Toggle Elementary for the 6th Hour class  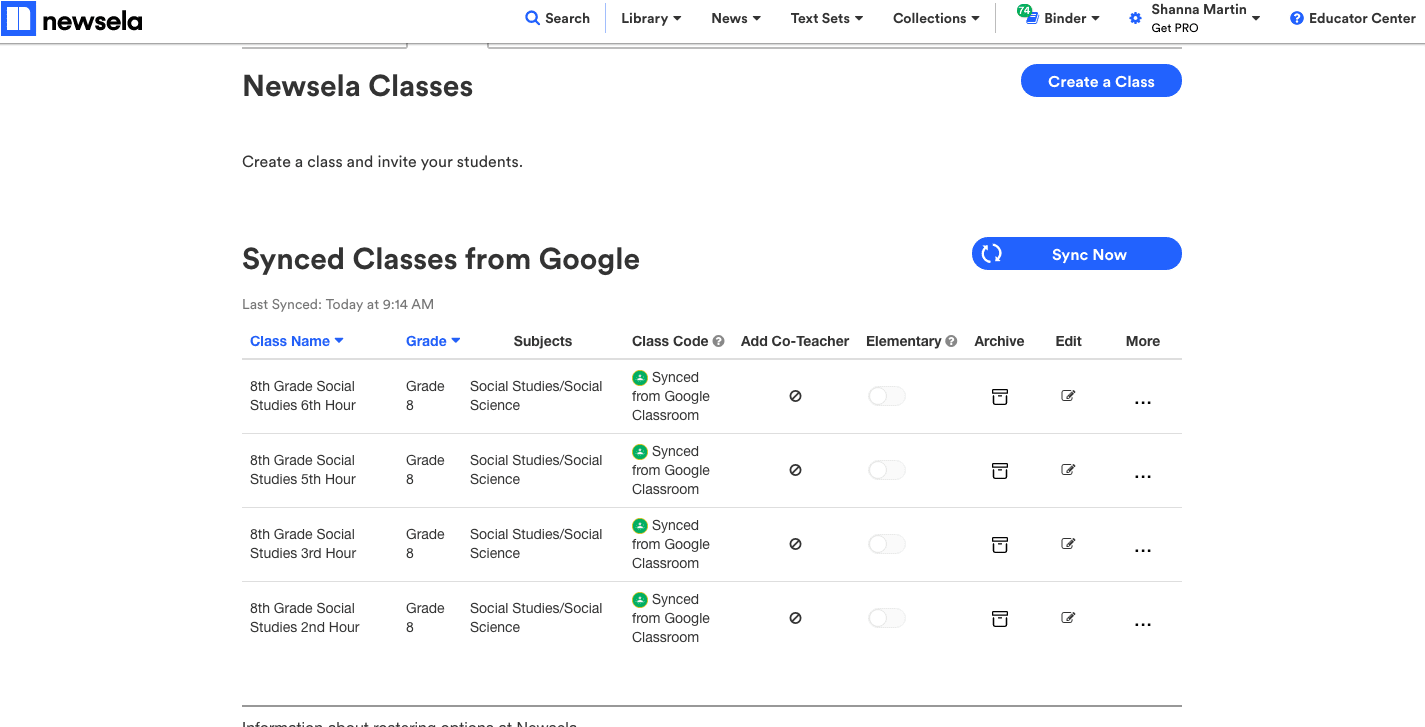coord(886,397)
